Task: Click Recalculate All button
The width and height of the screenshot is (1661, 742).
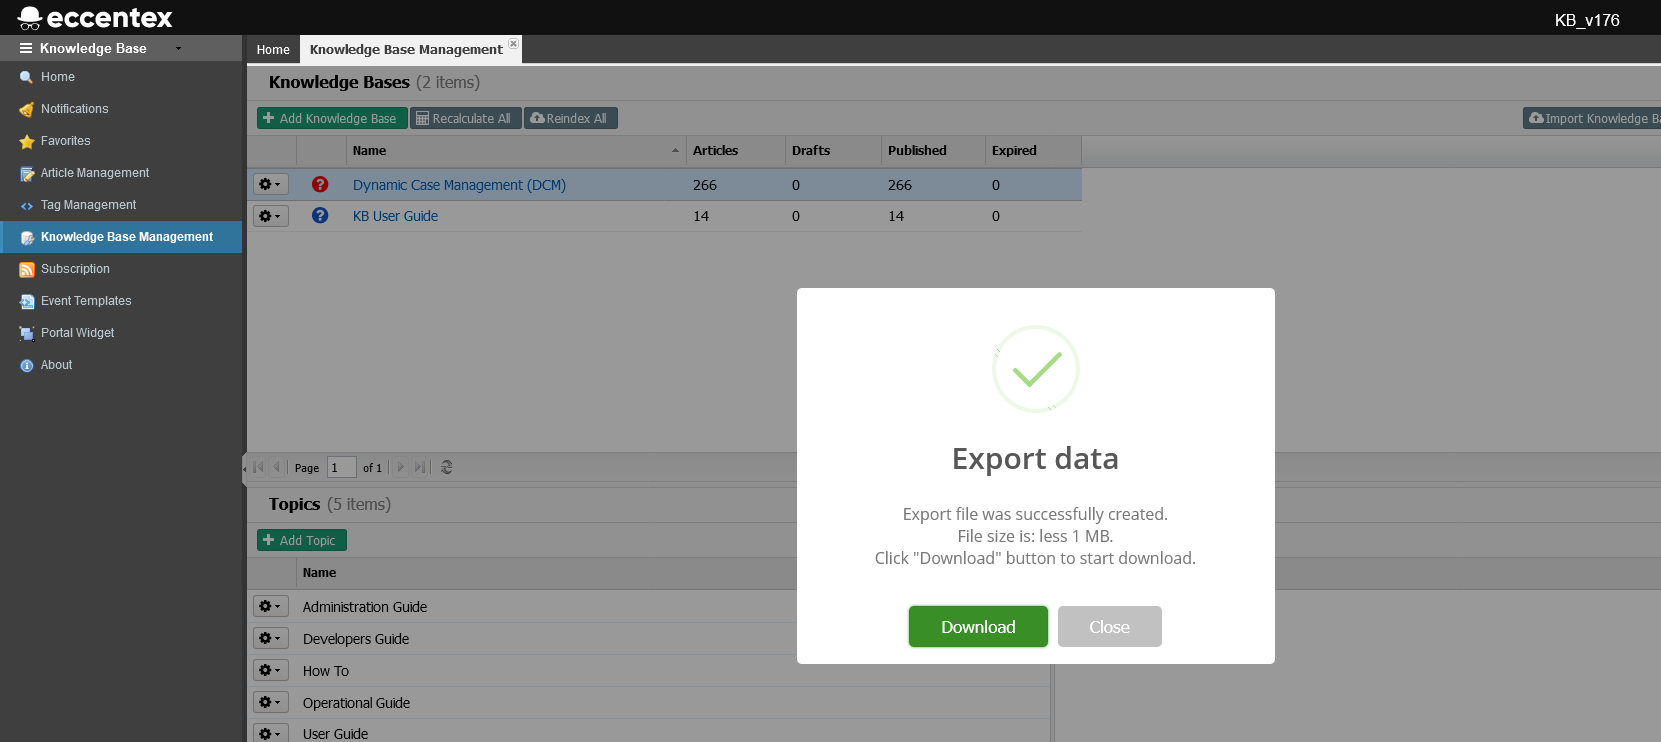Action: [x=465, y=118]
